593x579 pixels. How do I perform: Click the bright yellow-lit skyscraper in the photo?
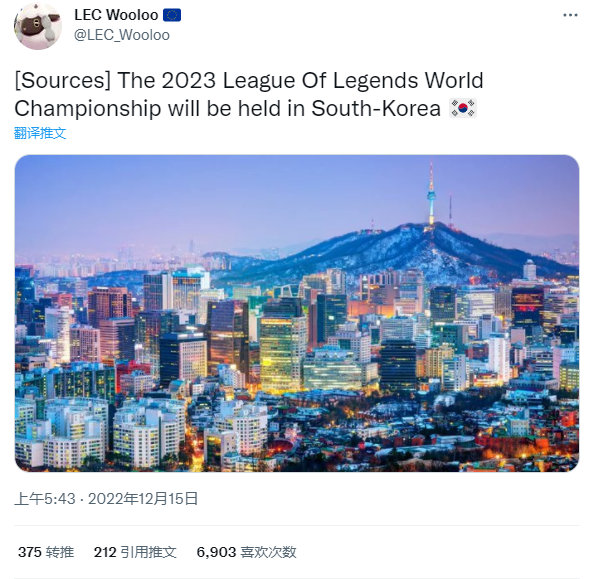pos(282,354)
